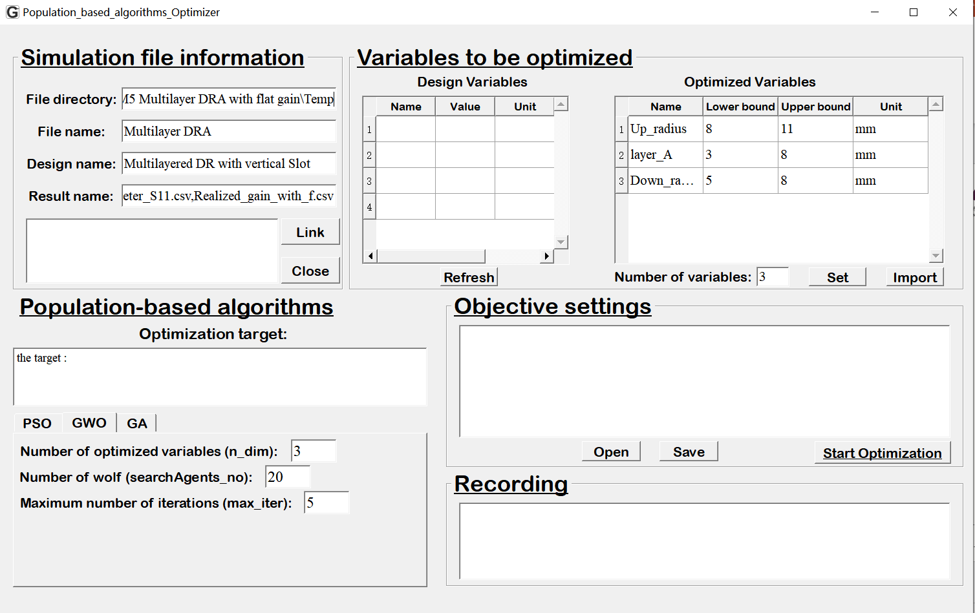Click the Maximum number of iterations field

(x=326, y=503)
